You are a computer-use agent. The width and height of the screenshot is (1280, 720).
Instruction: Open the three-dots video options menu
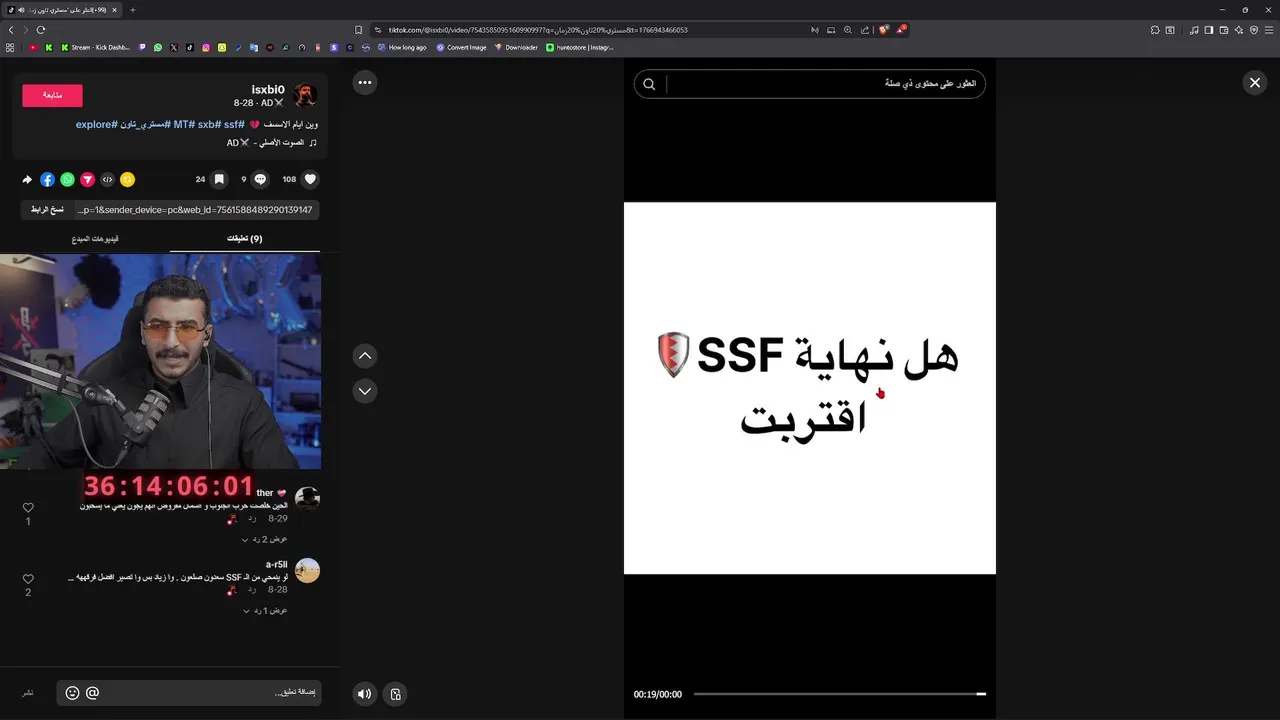365,83
